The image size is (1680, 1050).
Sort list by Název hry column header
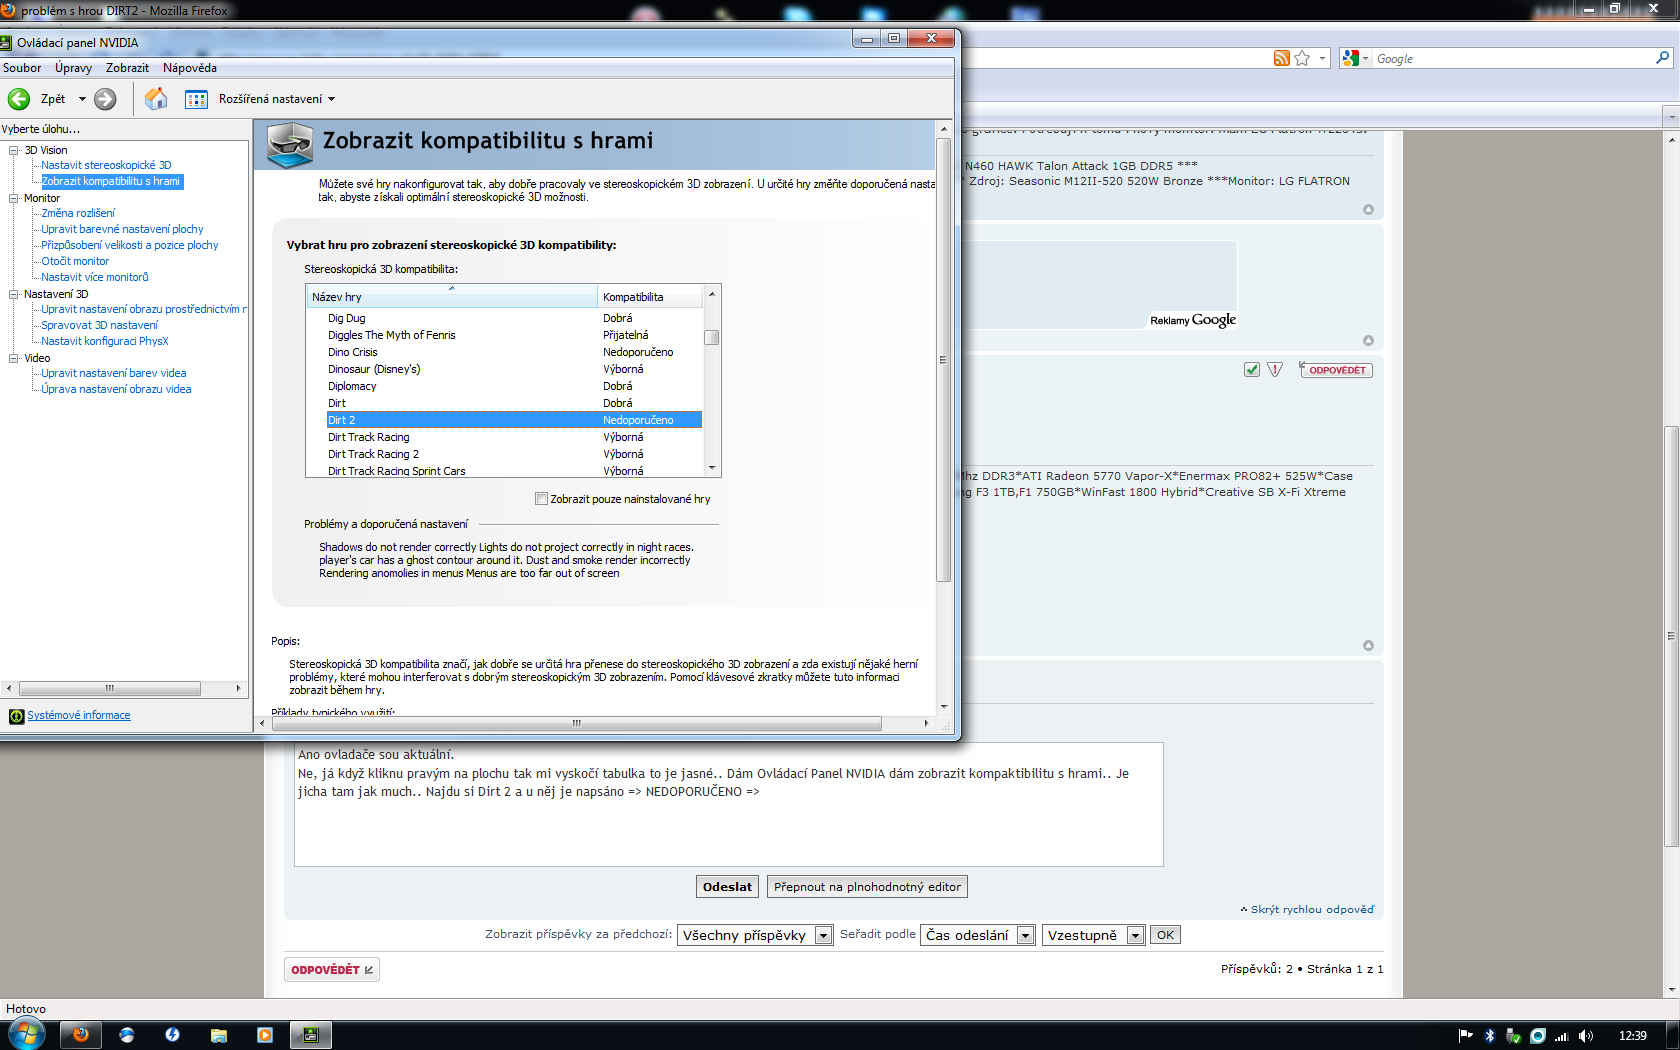click(452, 297)
